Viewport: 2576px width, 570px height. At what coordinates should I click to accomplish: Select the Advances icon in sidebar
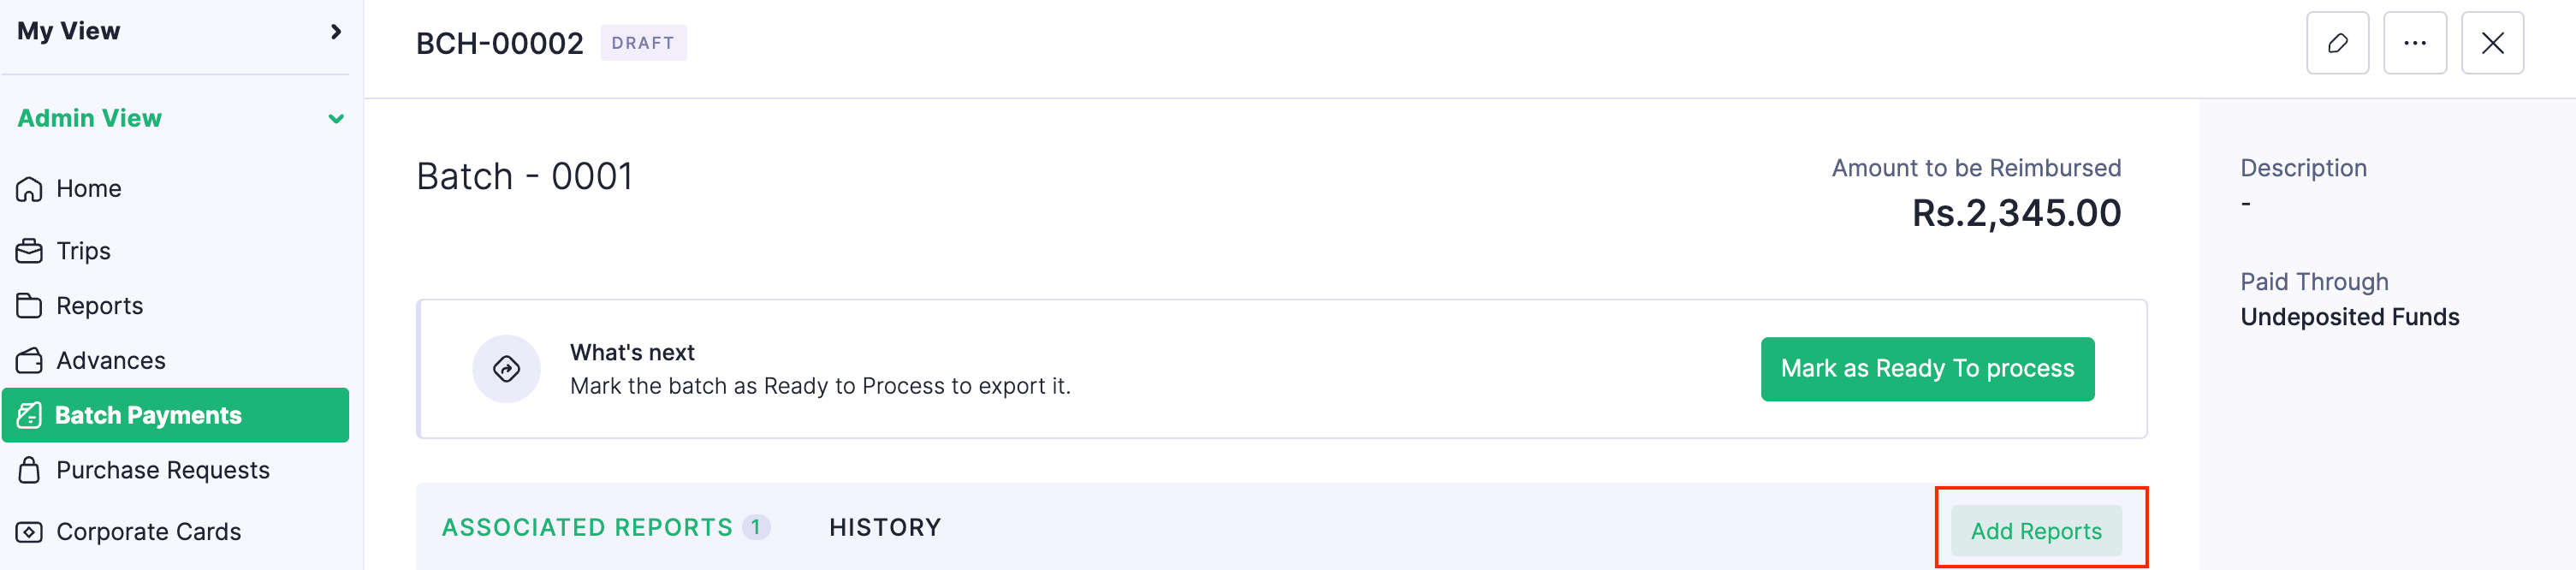(x=29, y=360)
